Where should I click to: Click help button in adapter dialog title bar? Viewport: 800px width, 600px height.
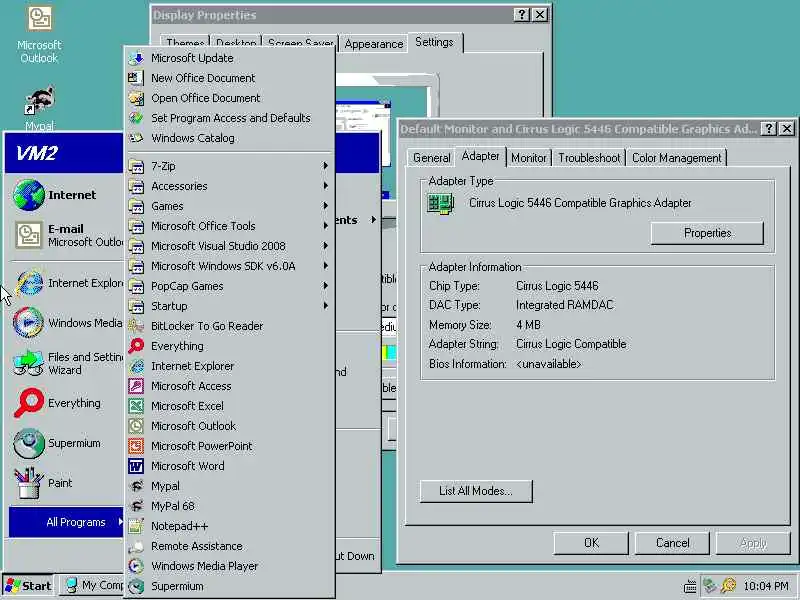click(768, 129)
